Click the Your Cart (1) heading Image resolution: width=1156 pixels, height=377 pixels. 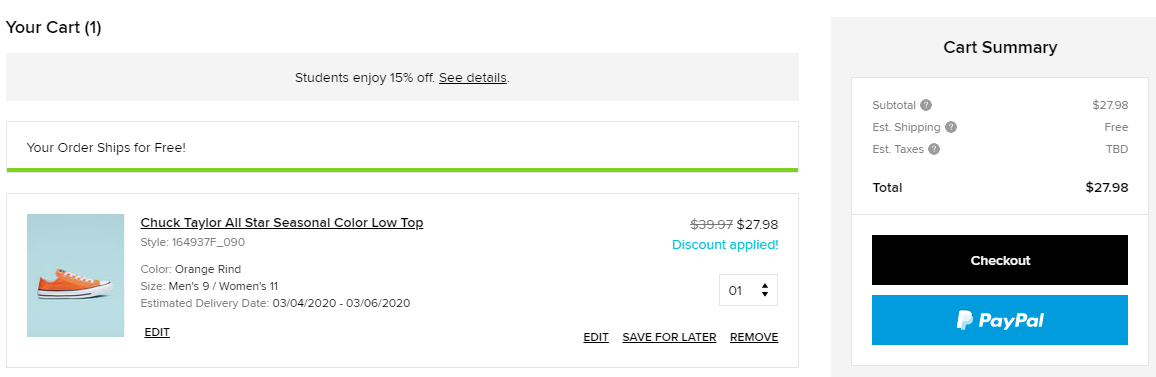53,28
